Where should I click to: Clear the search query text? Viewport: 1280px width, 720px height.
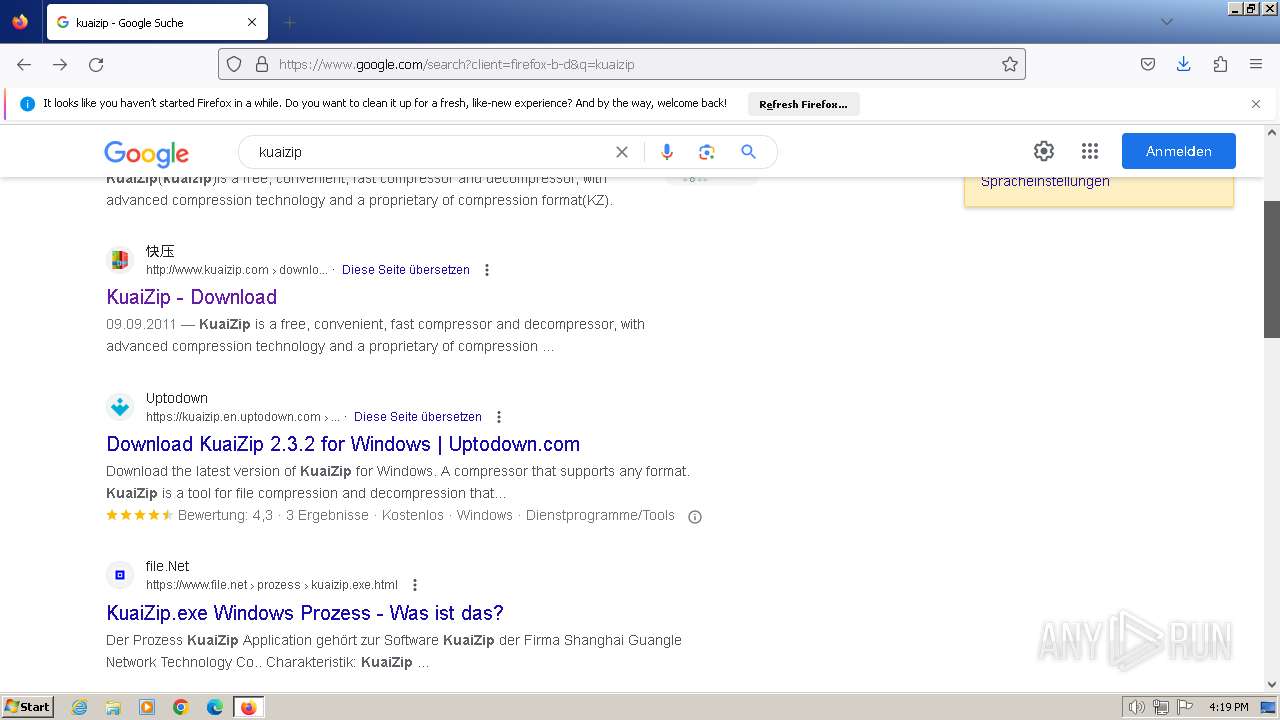(622, 152)
